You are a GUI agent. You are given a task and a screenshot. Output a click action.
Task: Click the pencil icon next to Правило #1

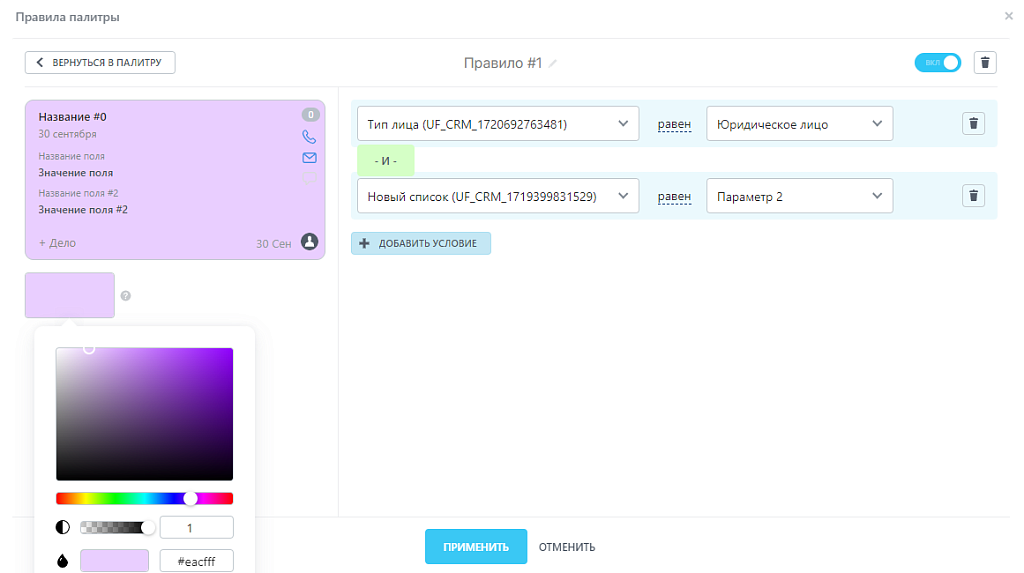pos(553,63)
